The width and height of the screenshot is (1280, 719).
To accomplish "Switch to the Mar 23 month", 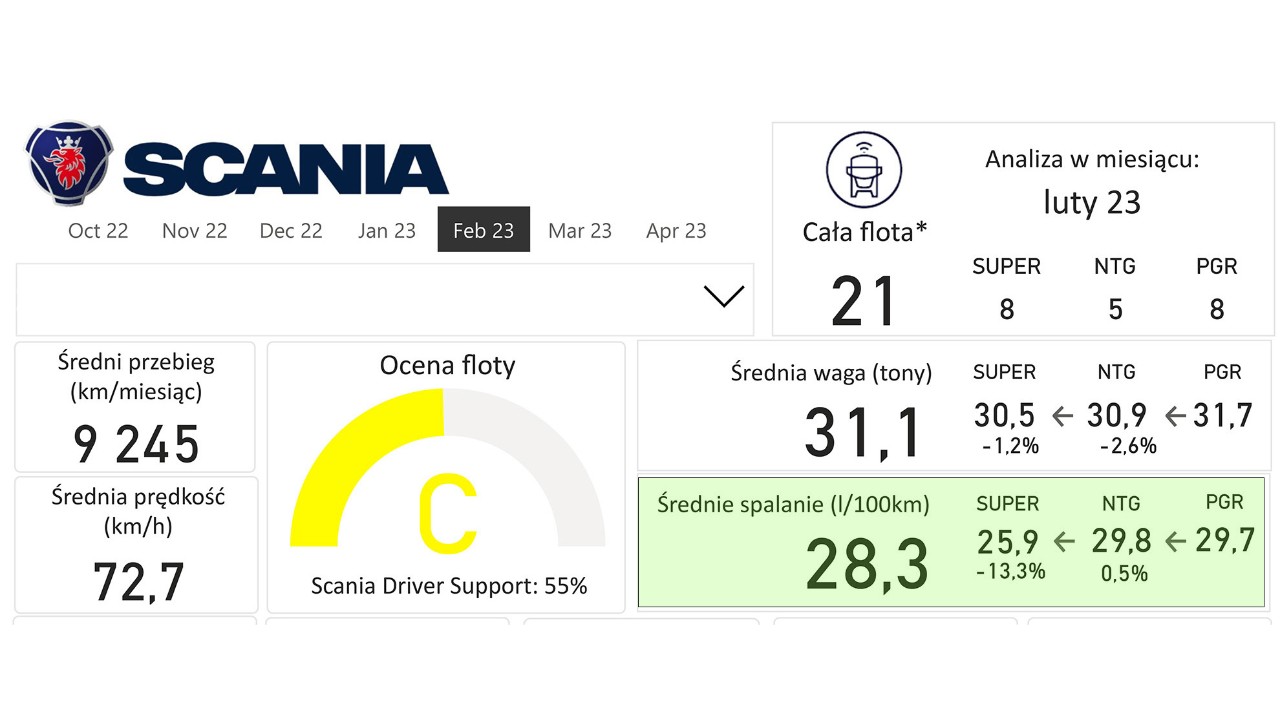I will 580,230.
